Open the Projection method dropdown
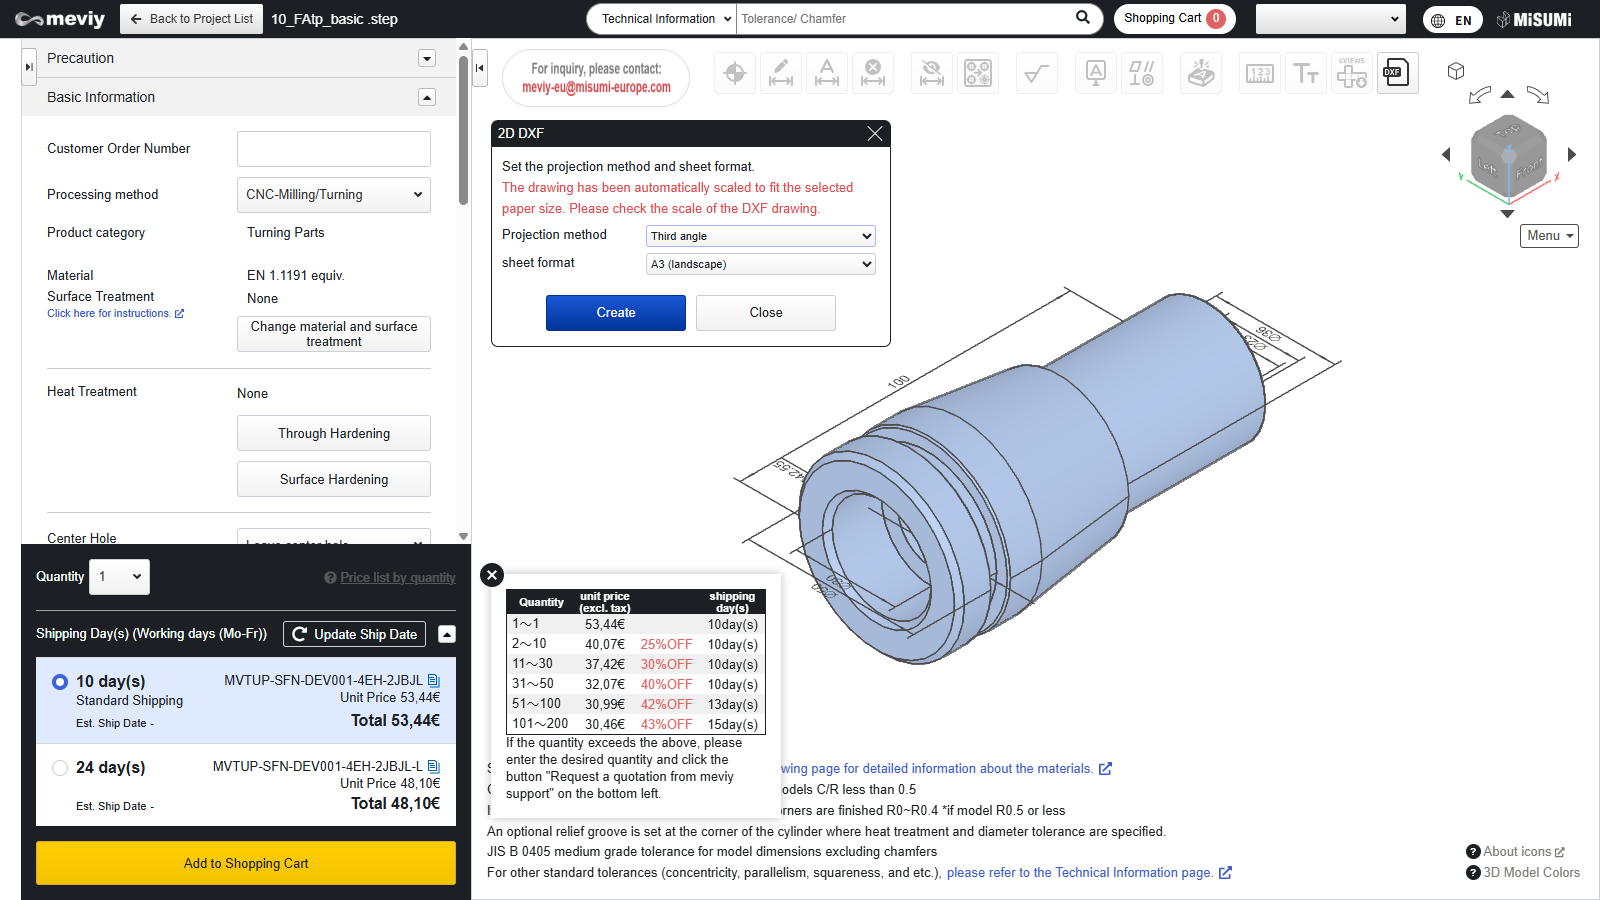This screenshot has width=1600, height=900. pyautogui.click(x=760, y=236)
